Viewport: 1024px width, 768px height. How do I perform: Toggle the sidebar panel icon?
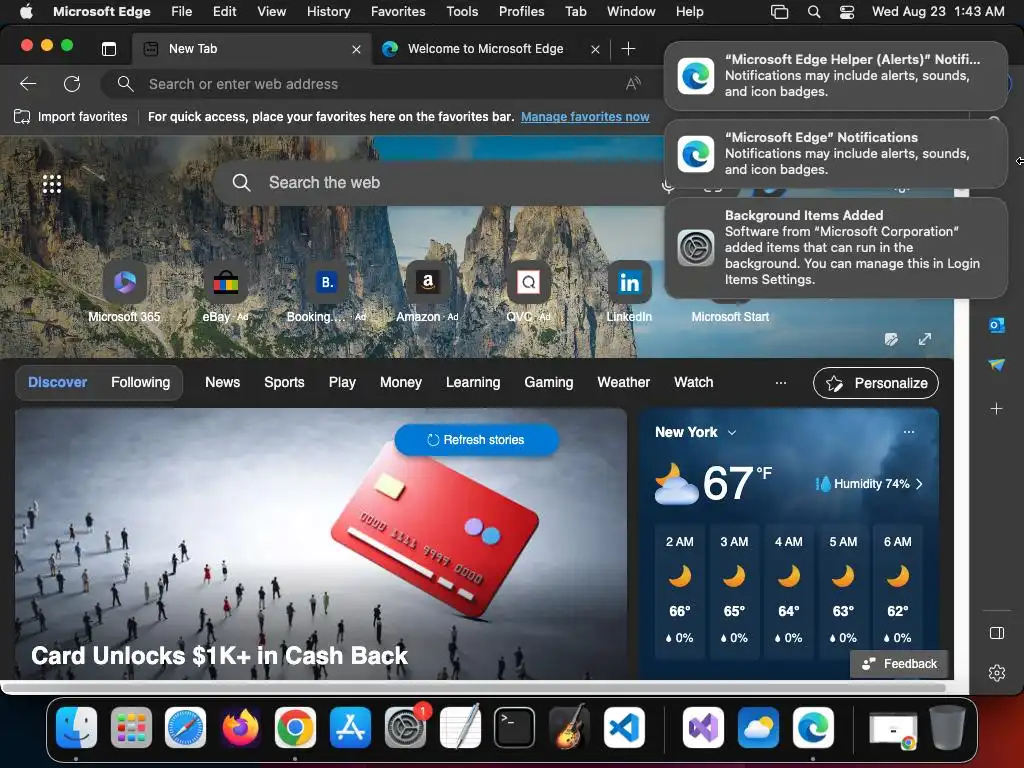pyautogui.click(x=997, y=633)
